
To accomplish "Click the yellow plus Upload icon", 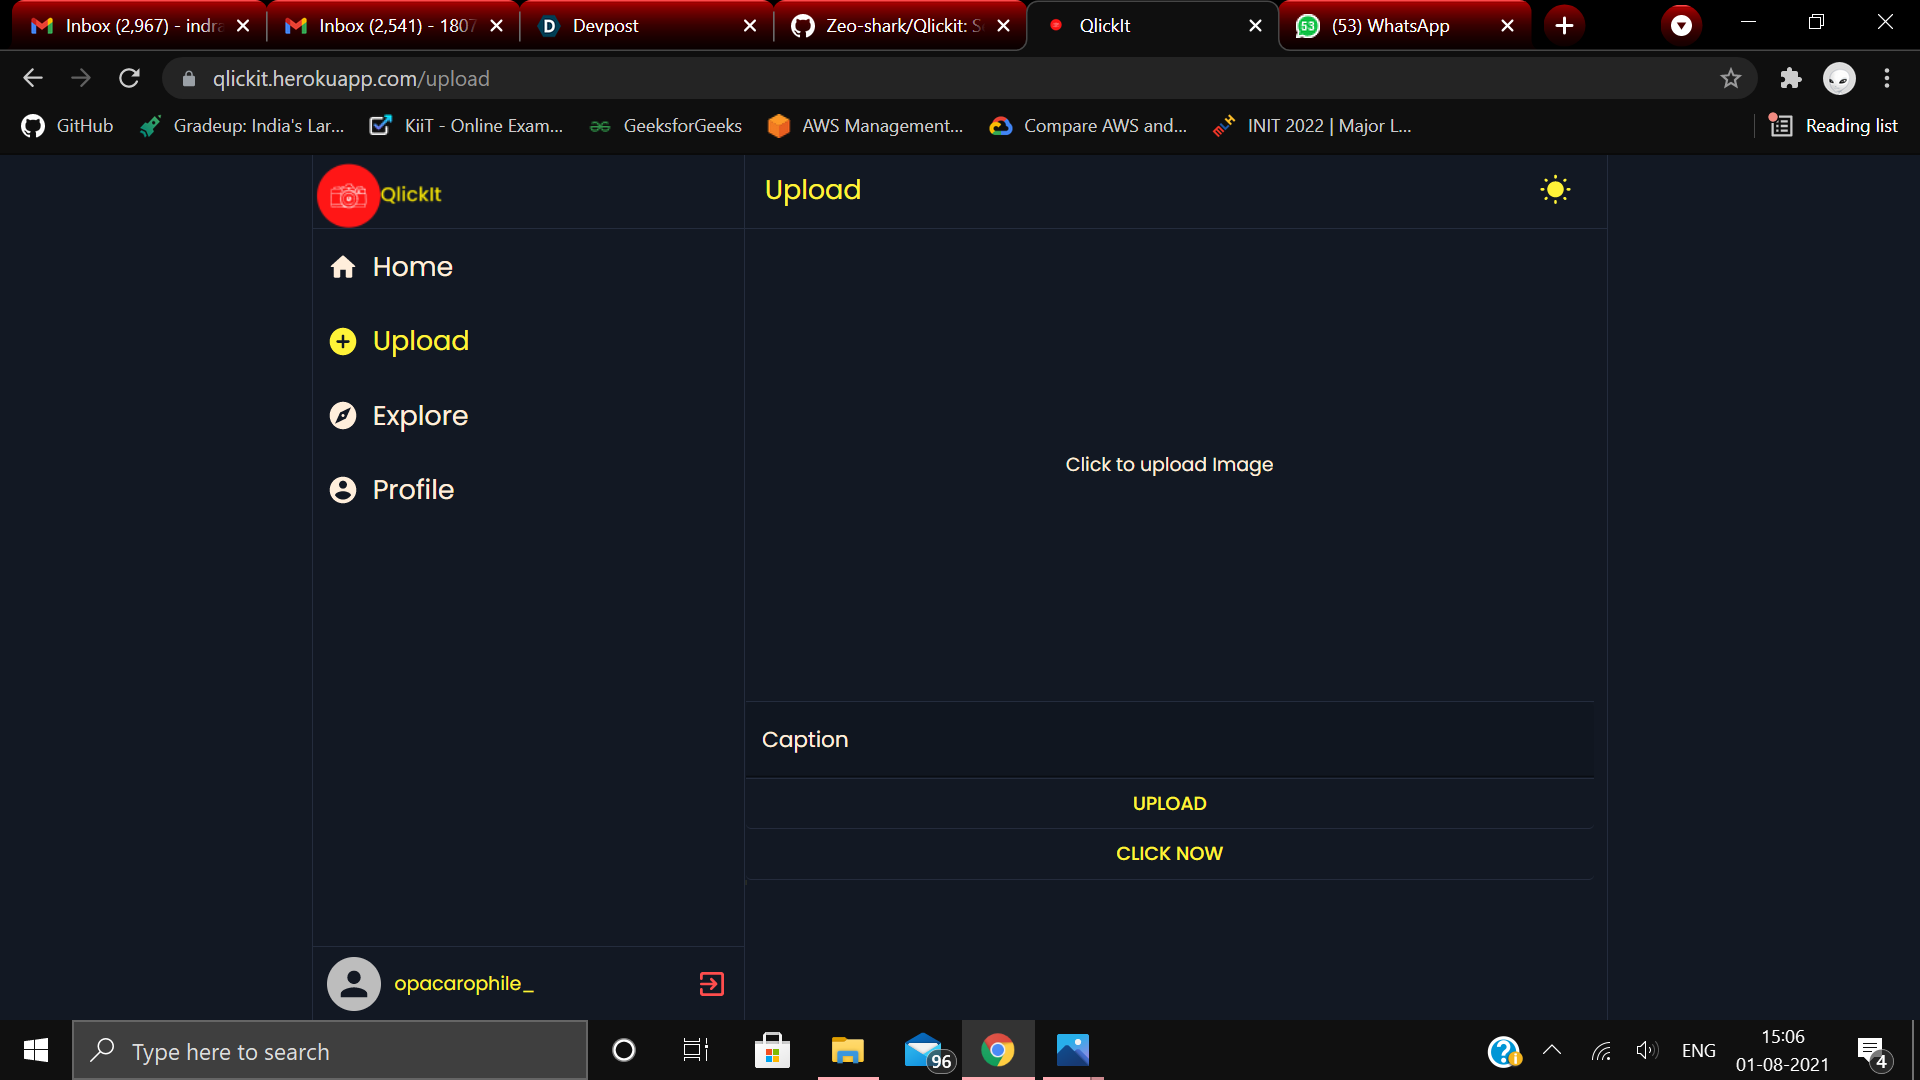I will (x=343, y=342).
